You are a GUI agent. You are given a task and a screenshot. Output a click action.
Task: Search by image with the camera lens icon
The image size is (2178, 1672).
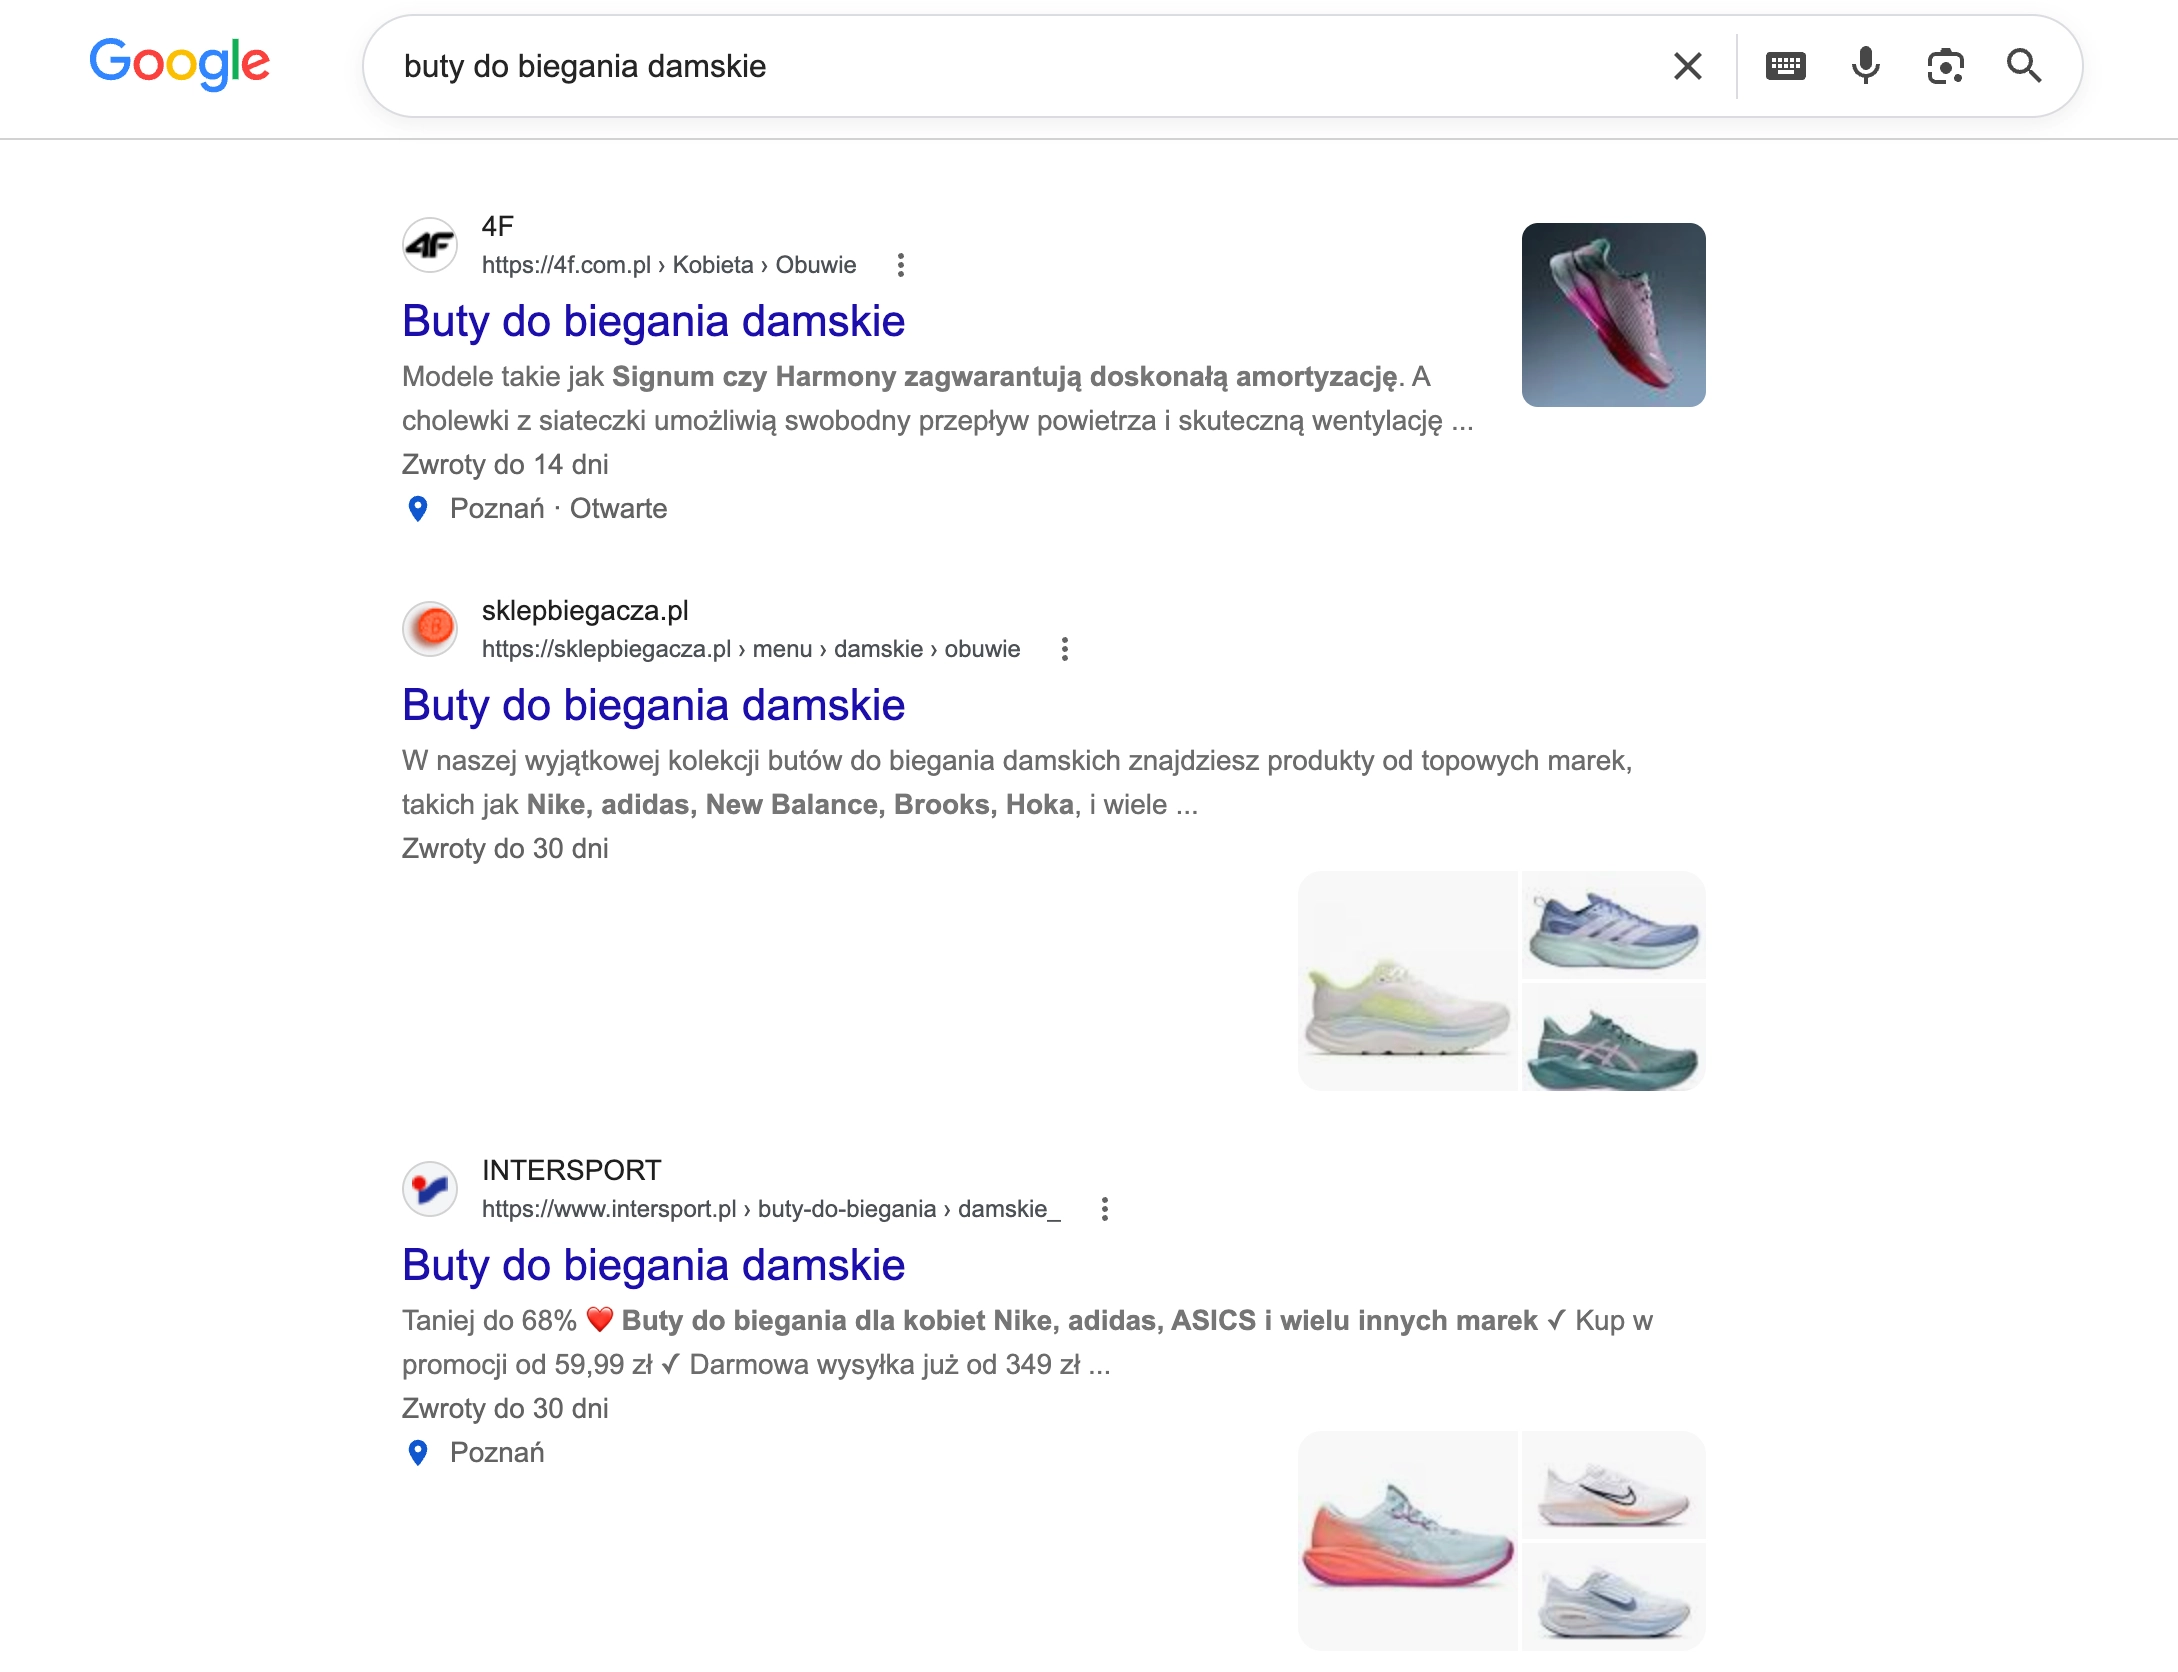pyautogui.click(x=1945, y=66)
